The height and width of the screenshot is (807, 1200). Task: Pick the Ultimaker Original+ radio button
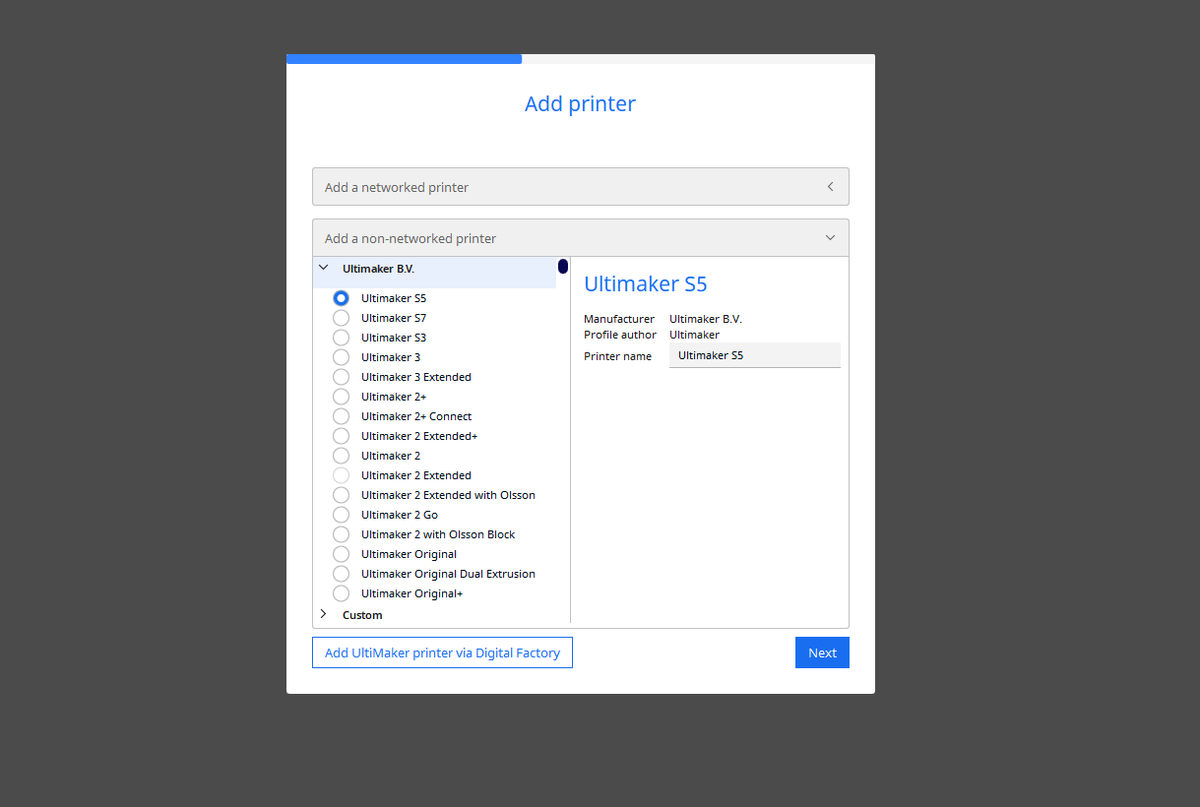coord(341,594)
